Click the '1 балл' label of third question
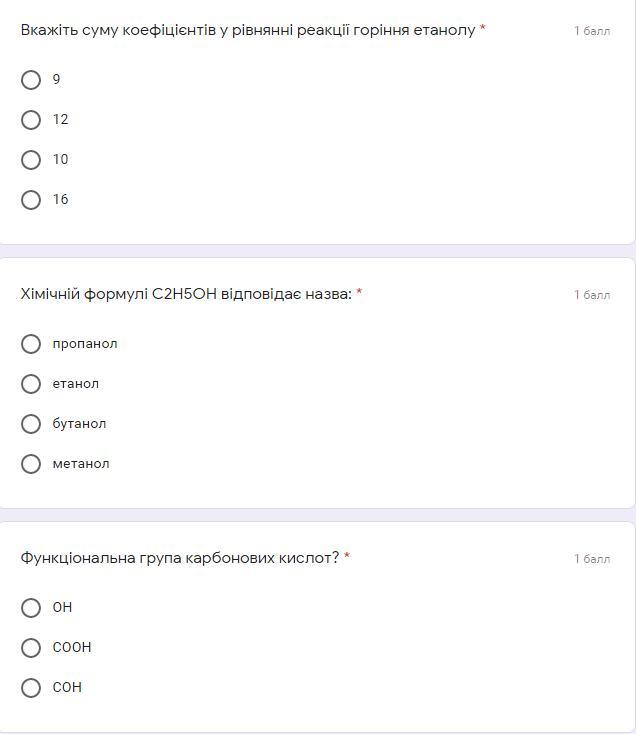This screenshot has width=636, height=734. coord(592,559)
